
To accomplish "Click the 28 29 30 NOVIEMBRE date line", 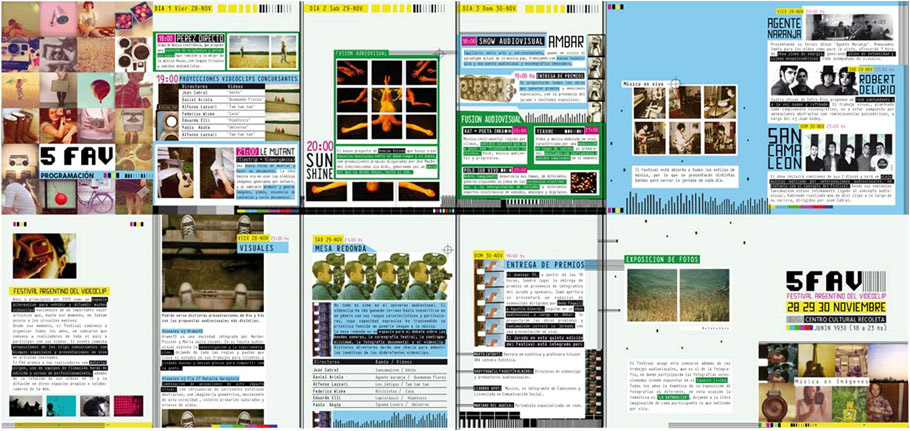I will (836, 307).
